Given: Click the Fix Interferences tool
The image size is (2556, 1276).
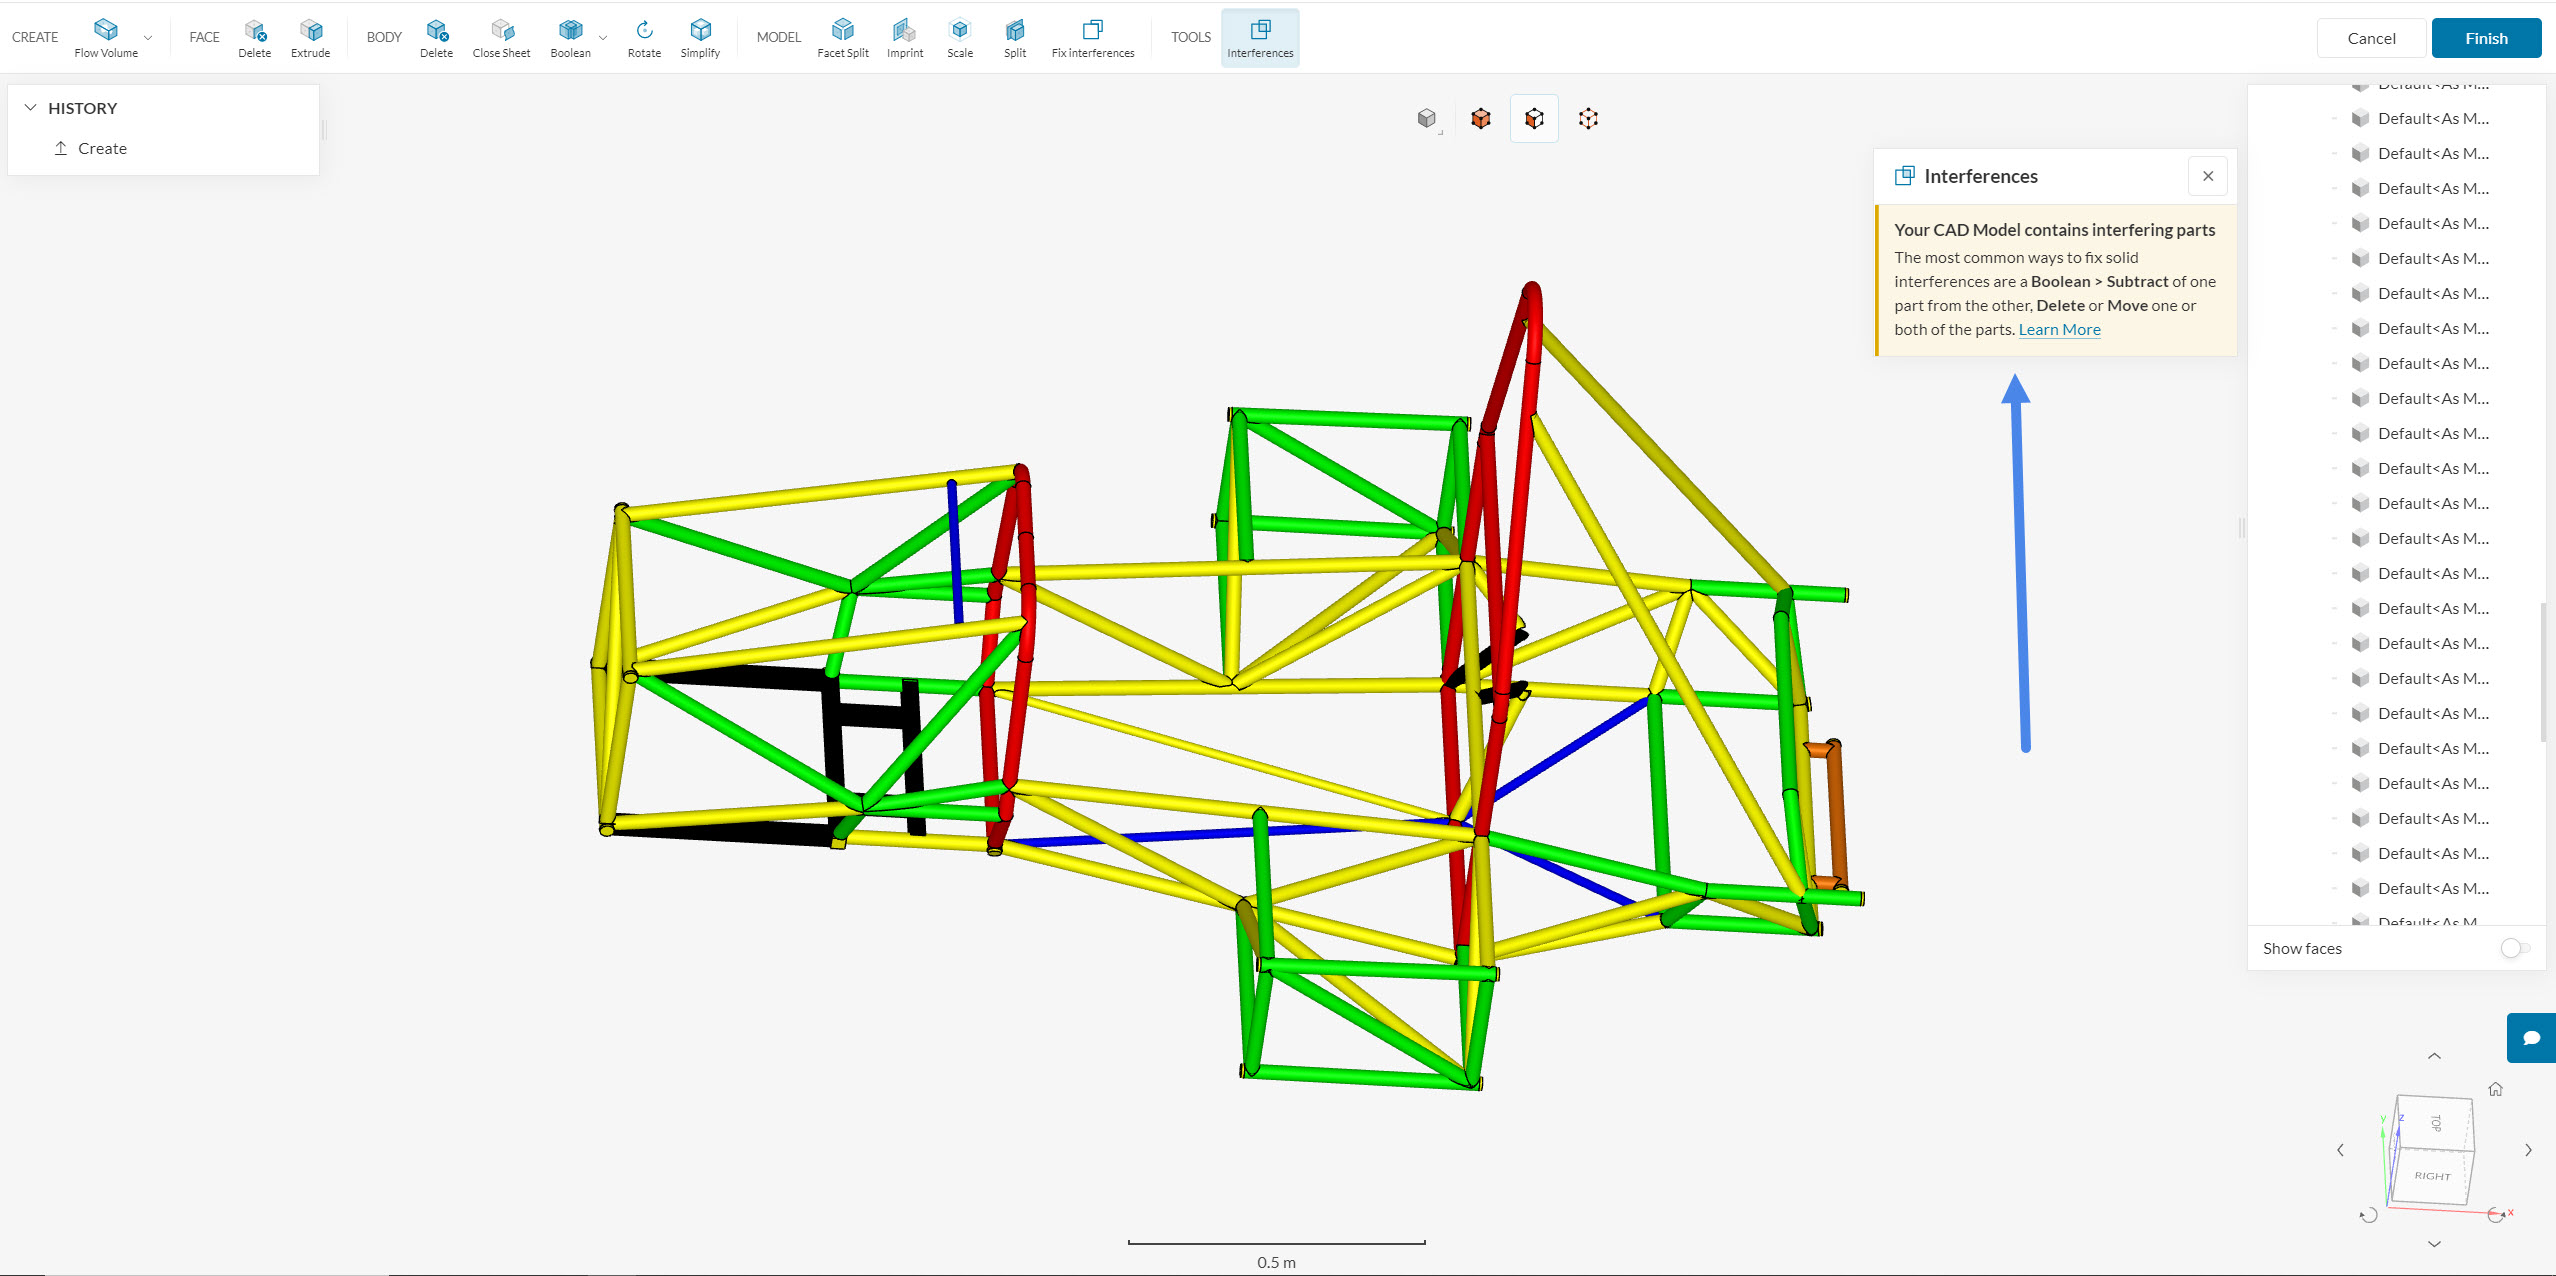Looking at the screenshot, I should tap(1092, 37).
